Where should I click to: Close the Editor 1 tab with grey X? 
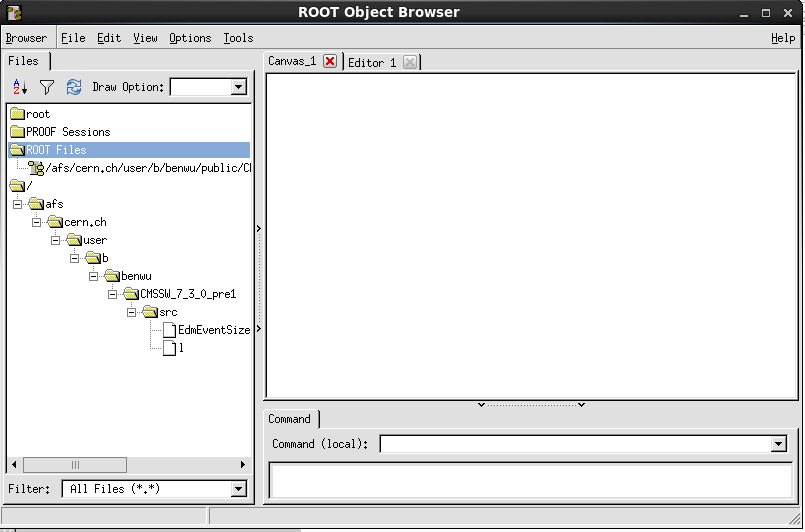tap(410, 63)
